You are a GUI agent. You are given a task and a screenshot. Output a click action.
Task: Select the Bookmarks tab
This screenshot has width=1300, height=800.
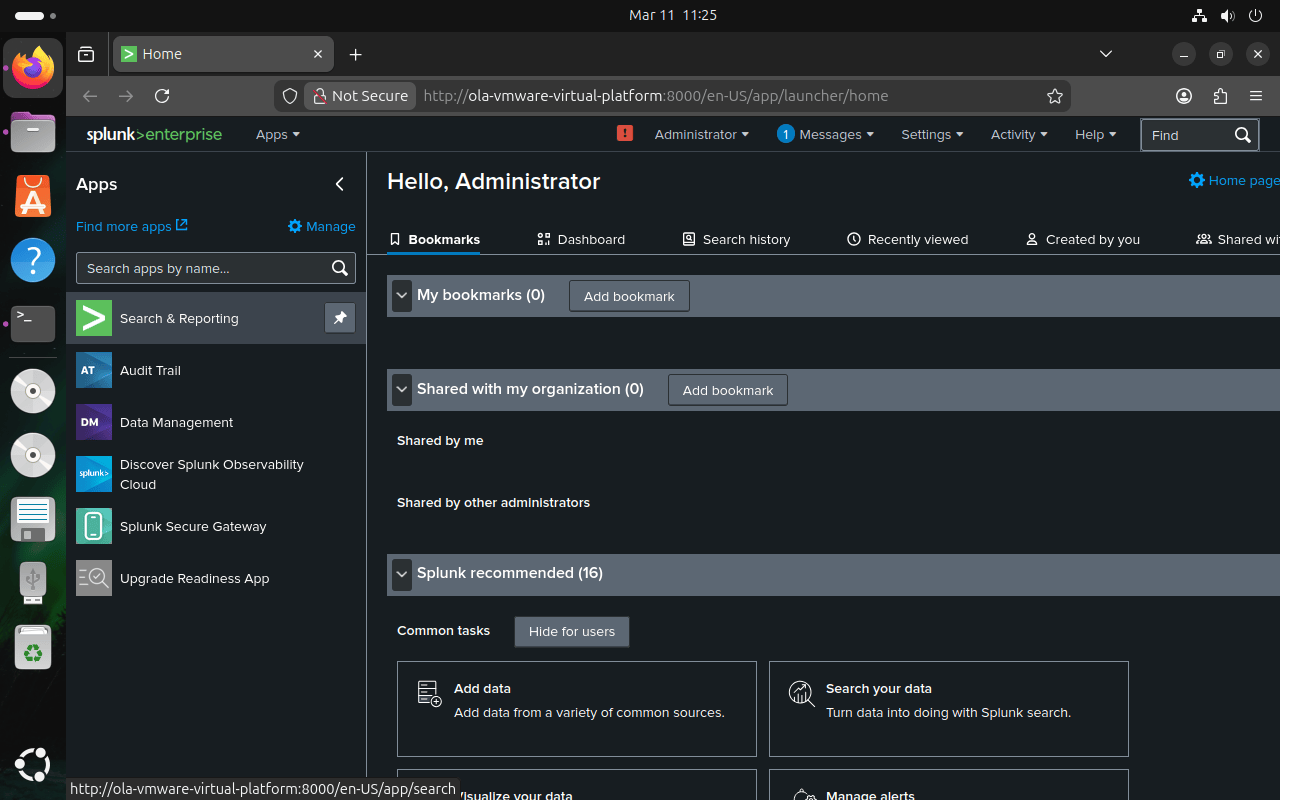(434, 239)
